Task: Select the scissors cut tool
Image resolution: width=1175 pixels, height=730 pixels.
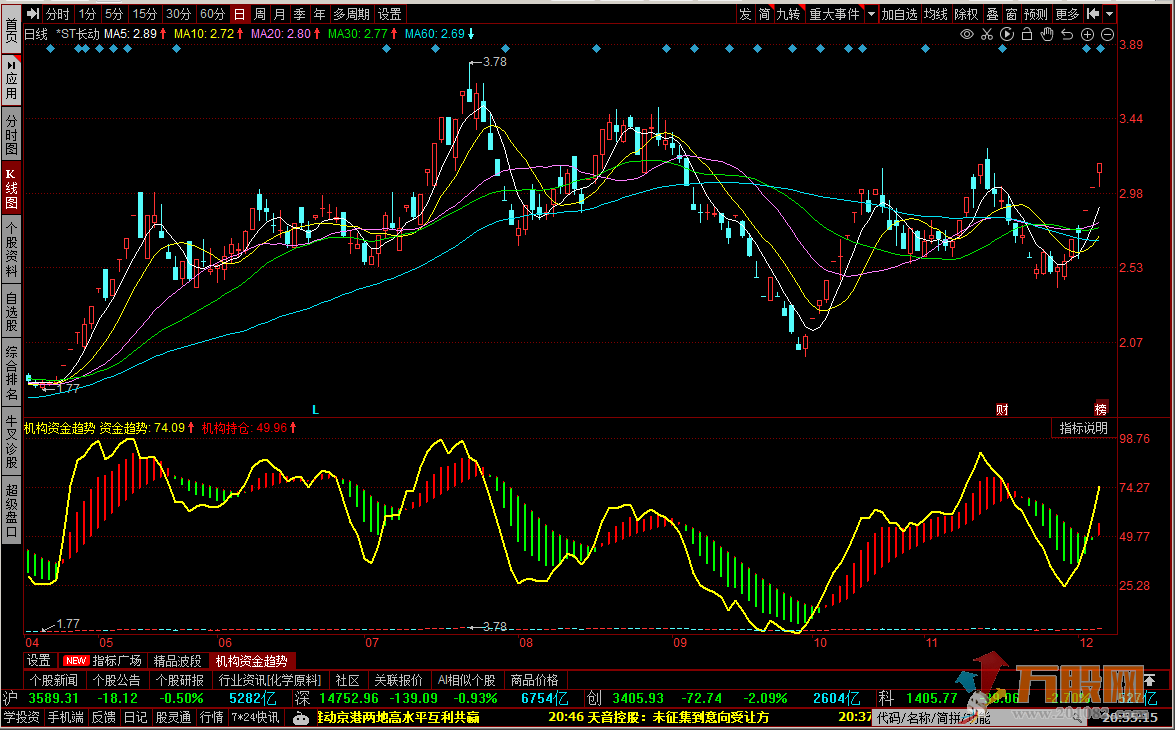Action: [x=987, y=34]
